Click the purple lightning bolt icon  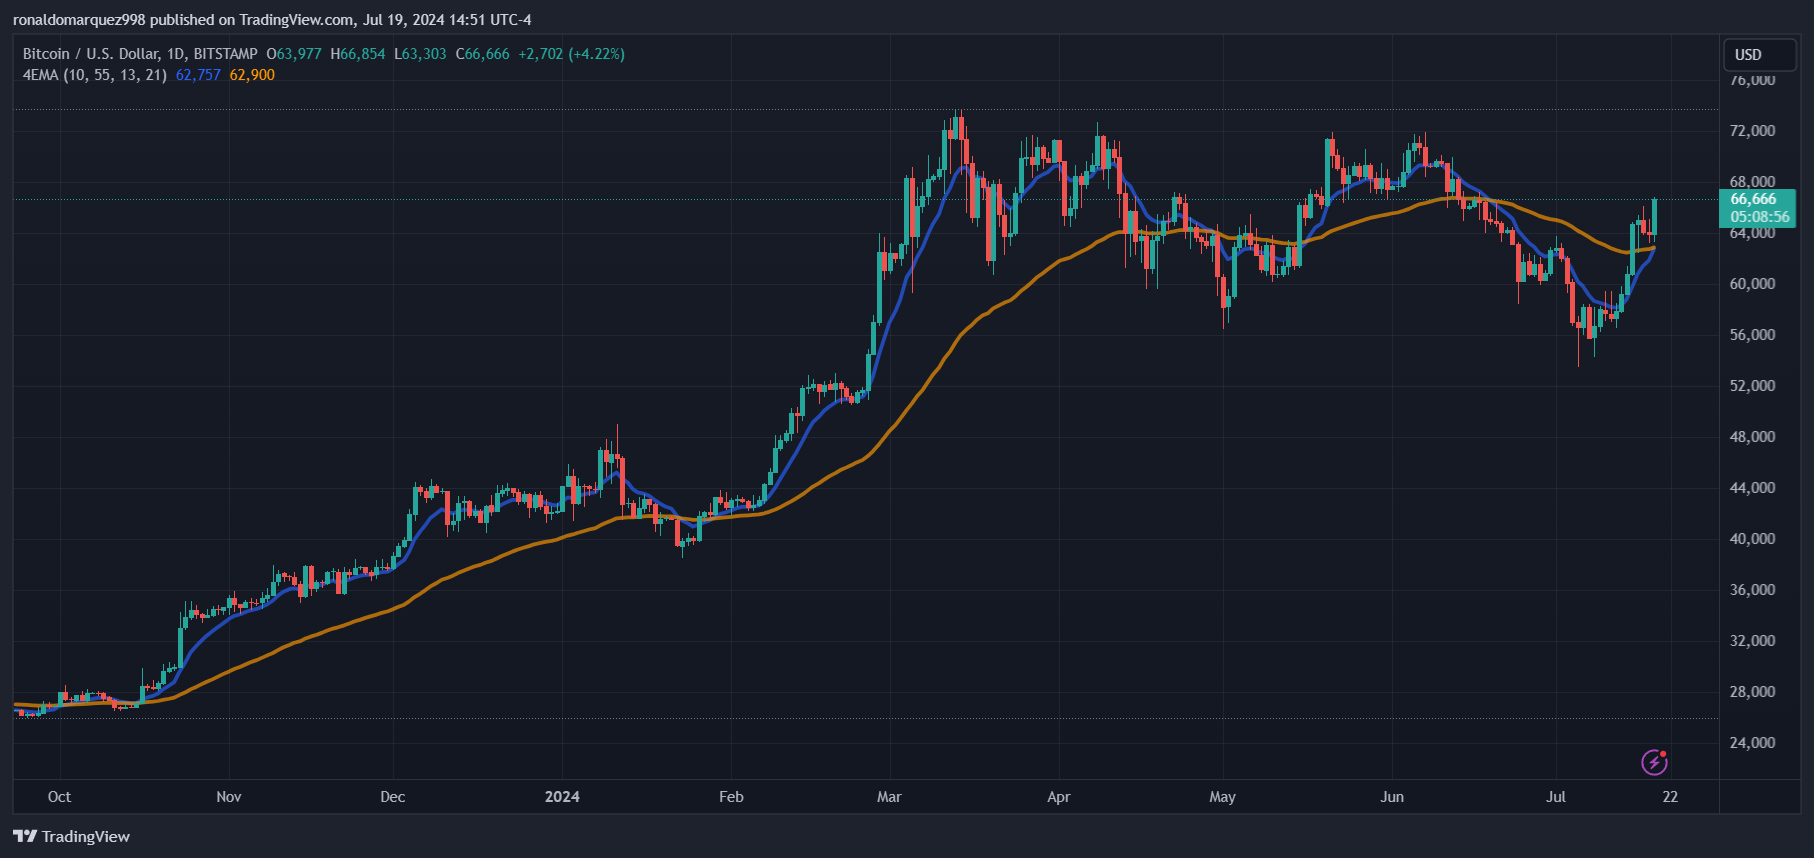pyautogui.click(x=1654, y=762)
